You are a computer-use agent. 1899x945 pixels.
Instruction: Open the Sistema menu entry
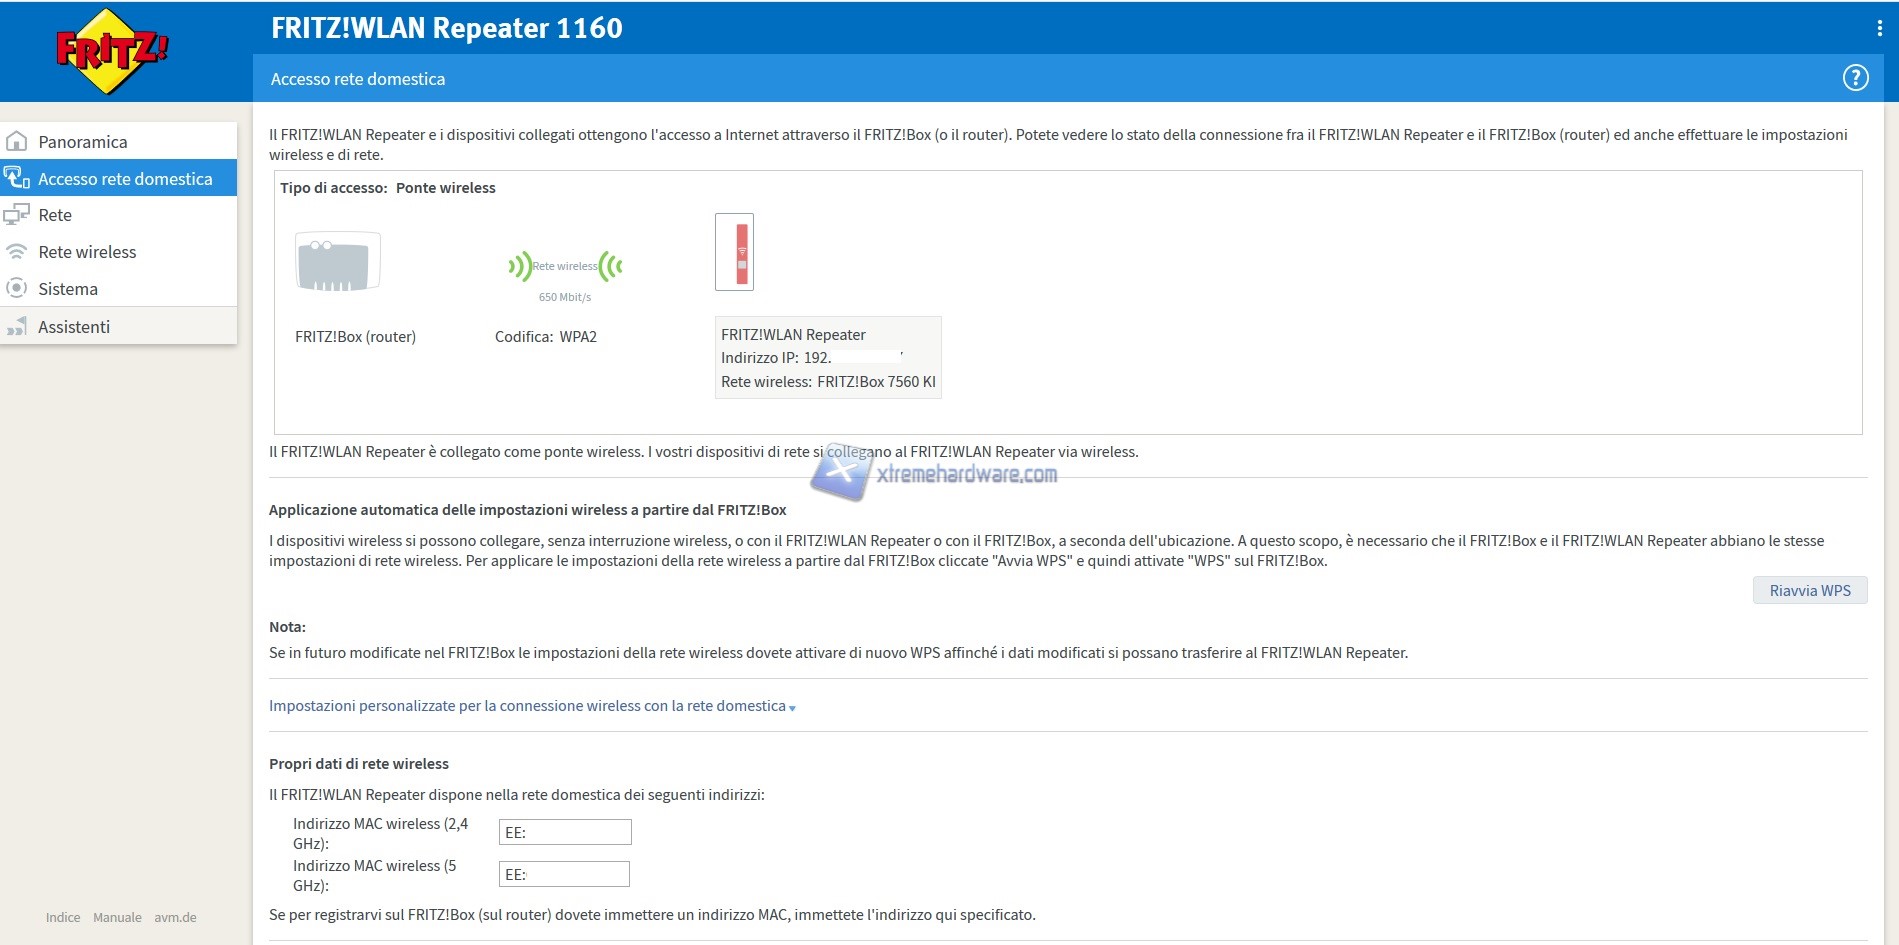[x=68, y=289]
